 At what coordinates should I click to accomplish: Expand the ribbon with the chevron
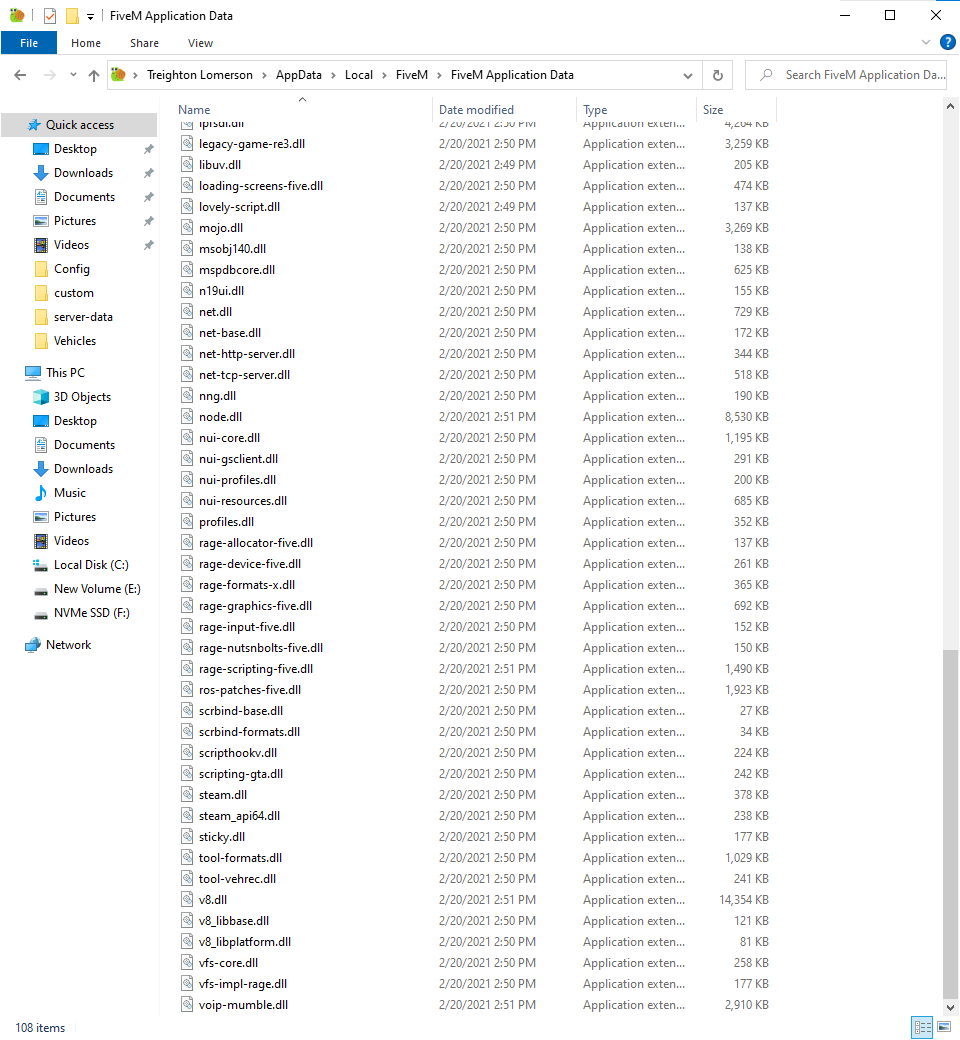point(926,42)
